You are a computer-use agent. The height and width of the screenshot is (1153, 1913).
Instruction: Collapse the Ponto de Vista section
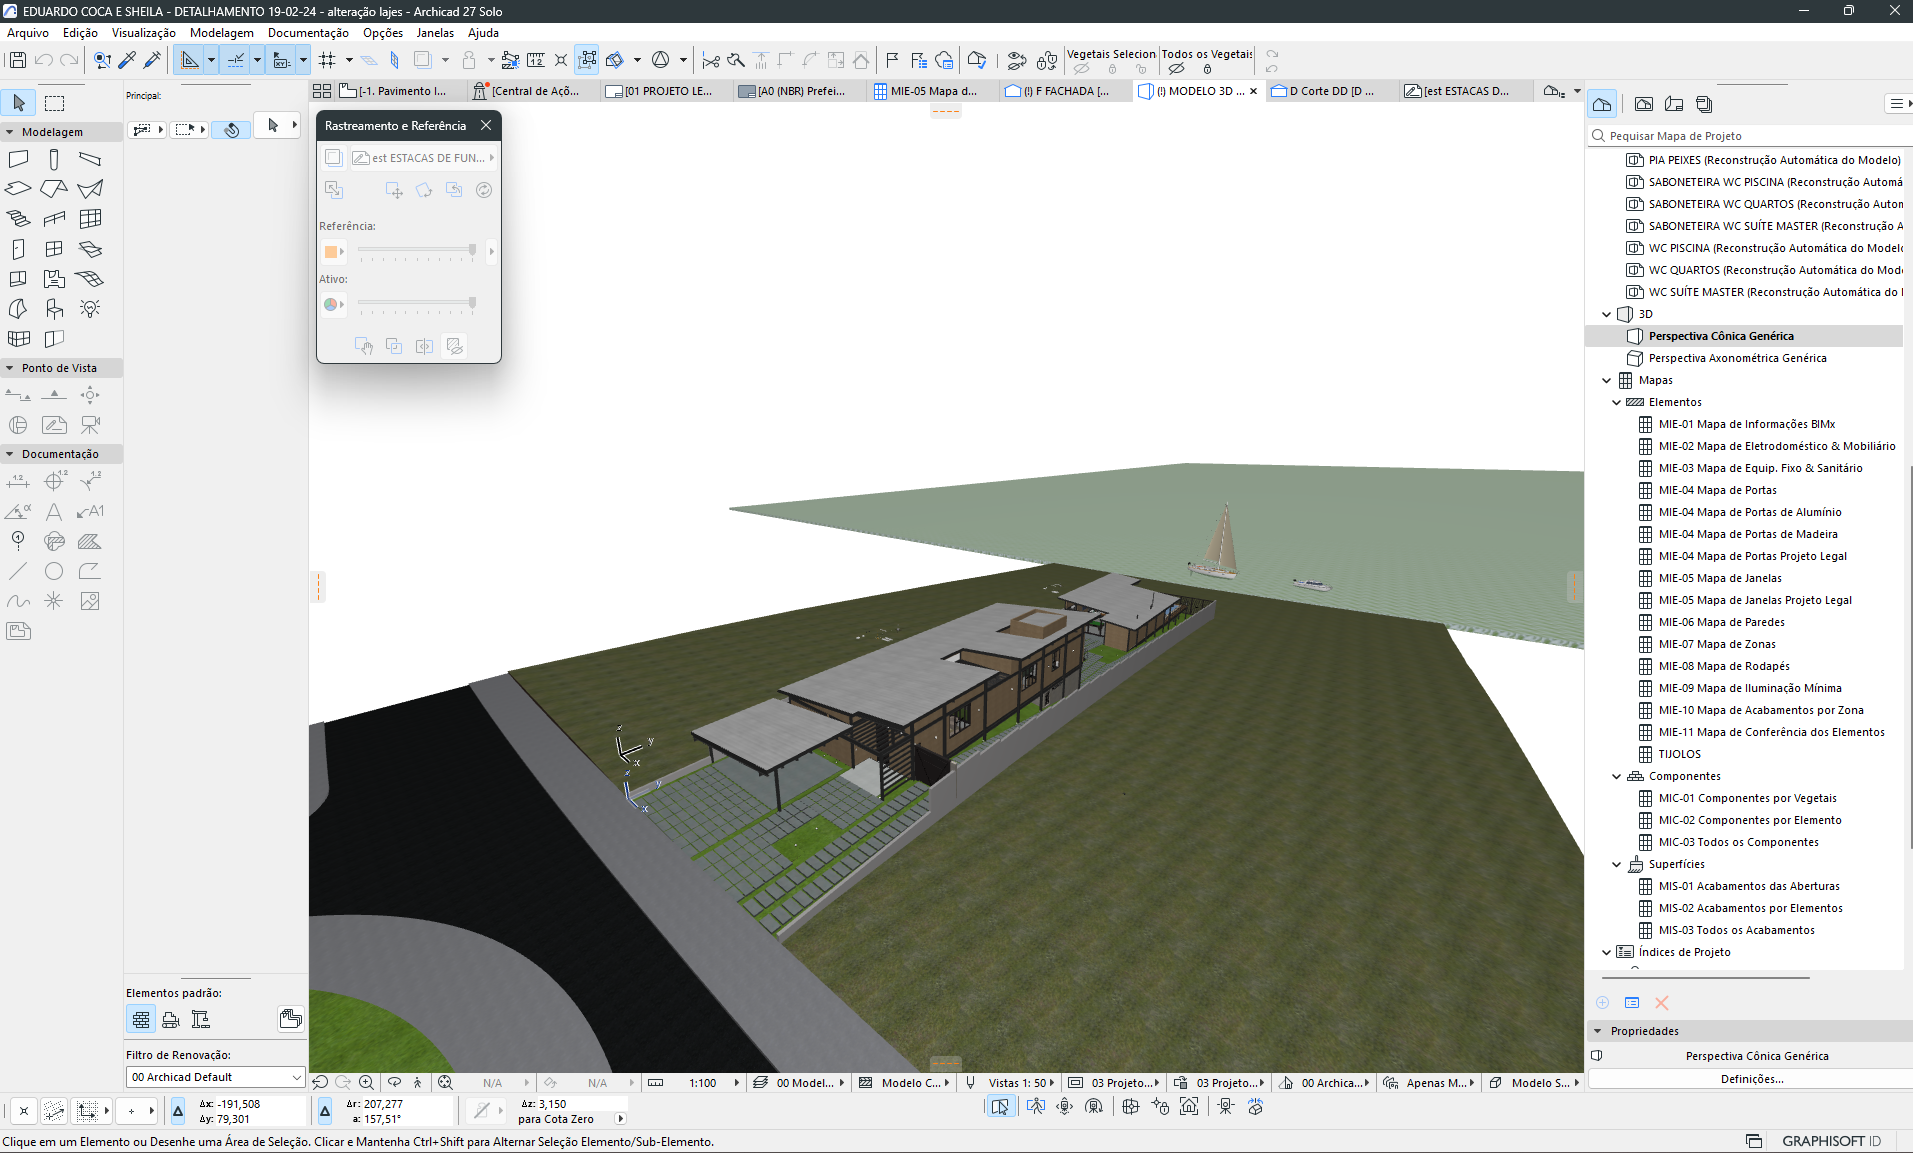coord(10,368)
